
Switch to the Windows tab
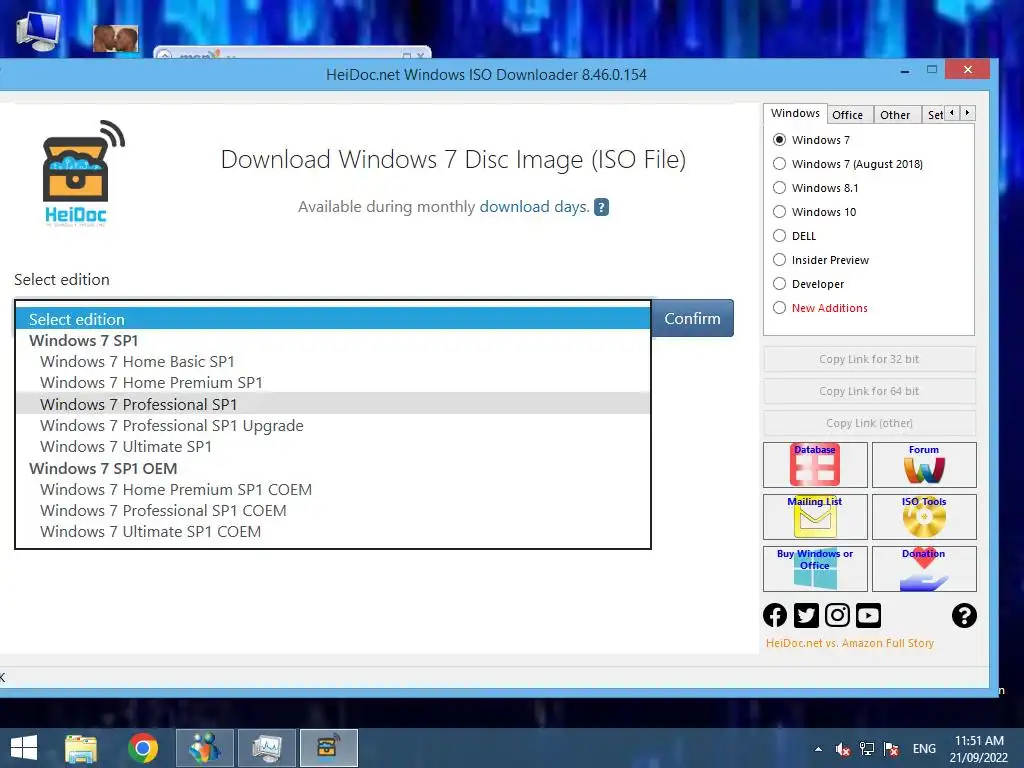click(795, 113)
